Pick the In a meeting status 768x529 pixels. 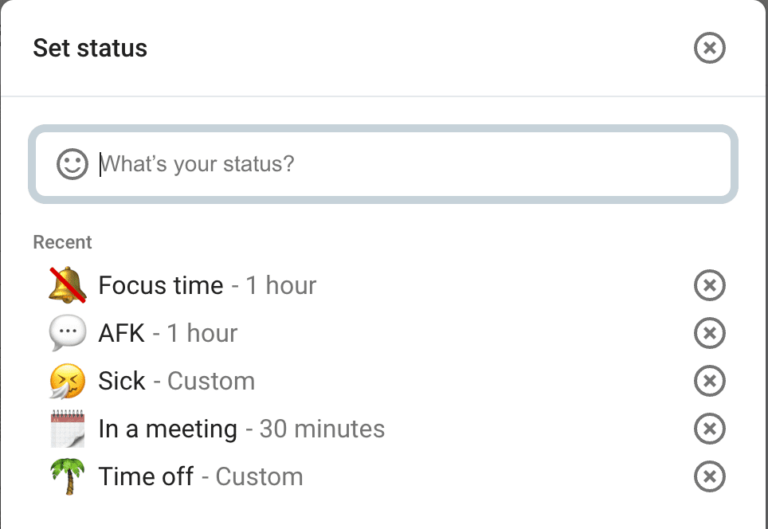click(x=167, y=429)
